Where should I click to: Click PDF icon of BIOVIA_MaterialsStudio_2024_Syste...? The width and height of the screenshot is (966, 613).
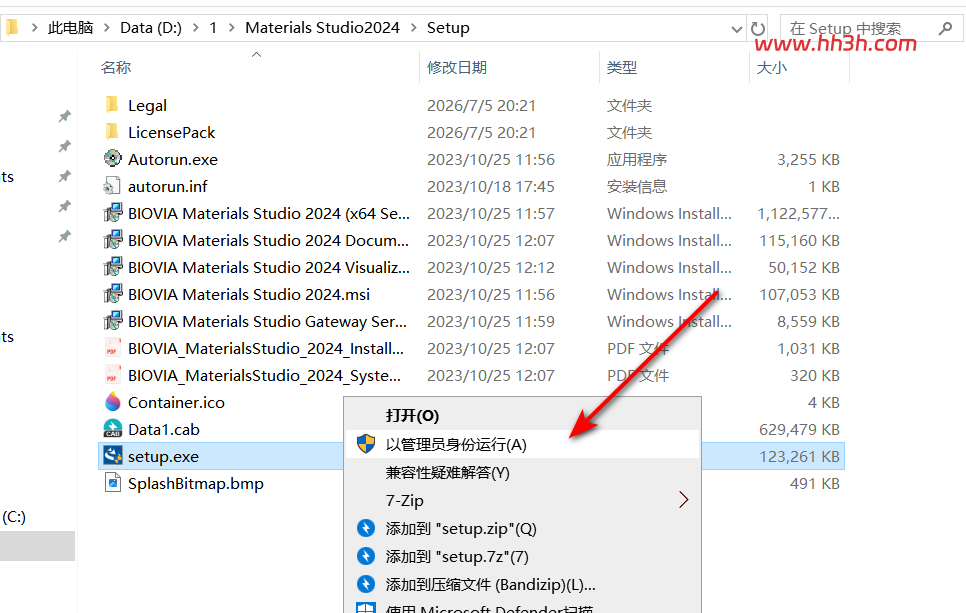coord(112,375)
